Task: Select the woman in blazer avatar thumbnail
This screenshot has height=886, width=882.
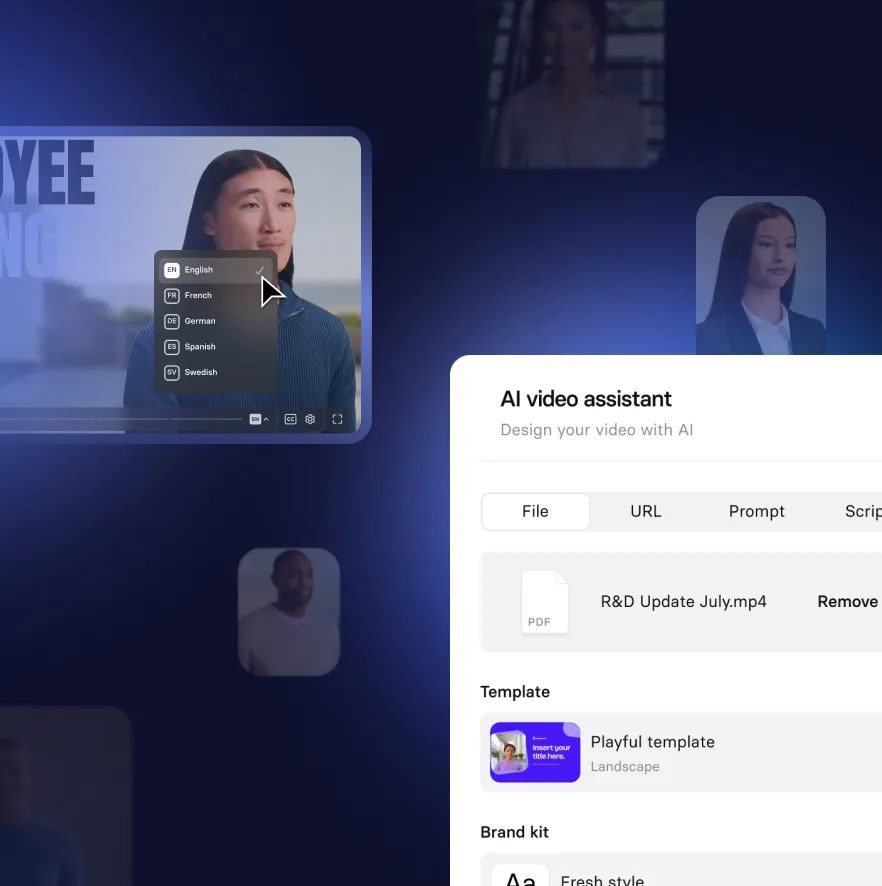Action: pyautogui.click(x=760, y=276)
